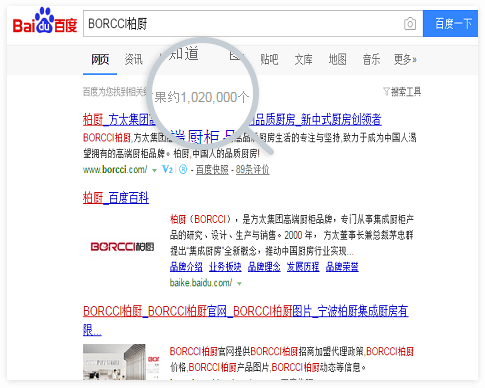Click the registered trademark badge icon
This screenshot has width=485, height=388.
coord(183,169)
